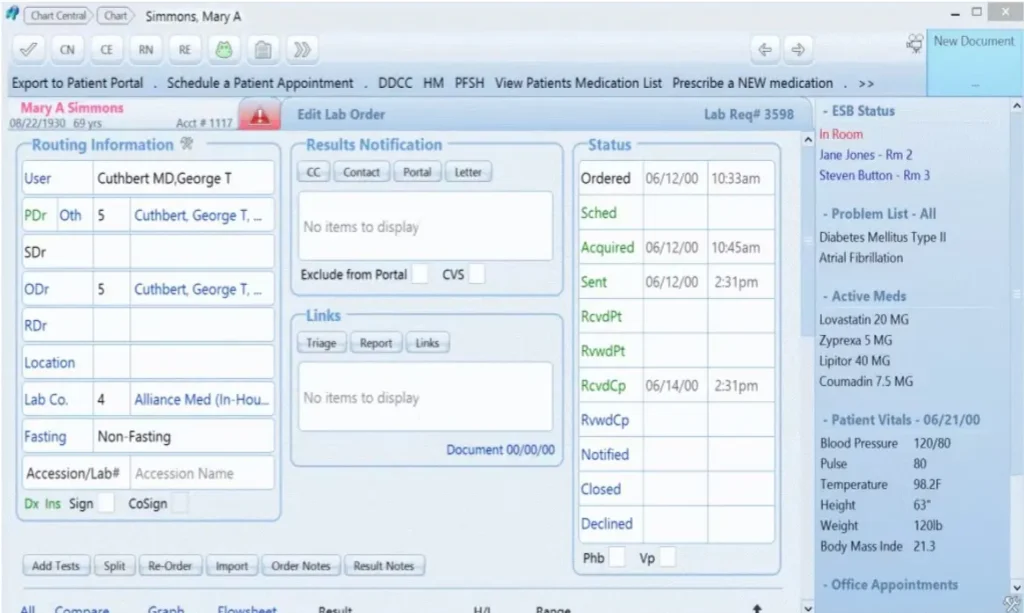
Task: Open the CE toolbar icon
Action: (106, 48)
